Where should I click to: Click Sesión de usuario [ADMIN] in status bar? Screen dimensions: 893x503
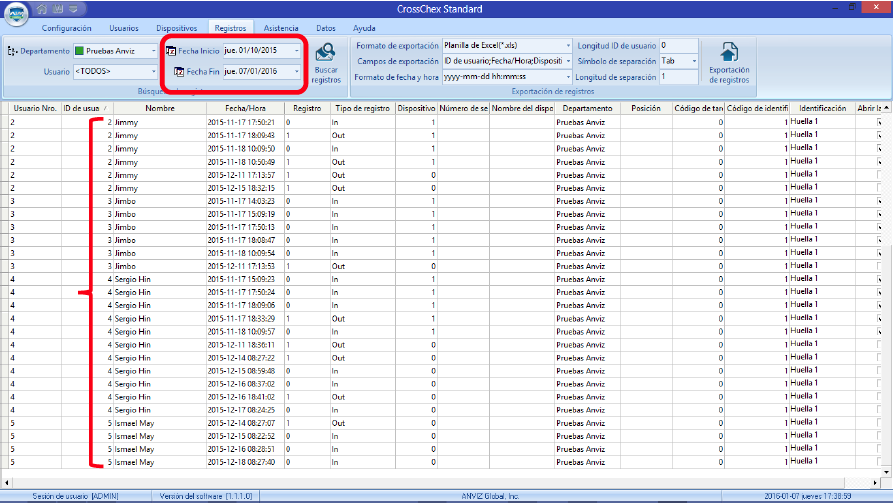click(x=75, y=496)
